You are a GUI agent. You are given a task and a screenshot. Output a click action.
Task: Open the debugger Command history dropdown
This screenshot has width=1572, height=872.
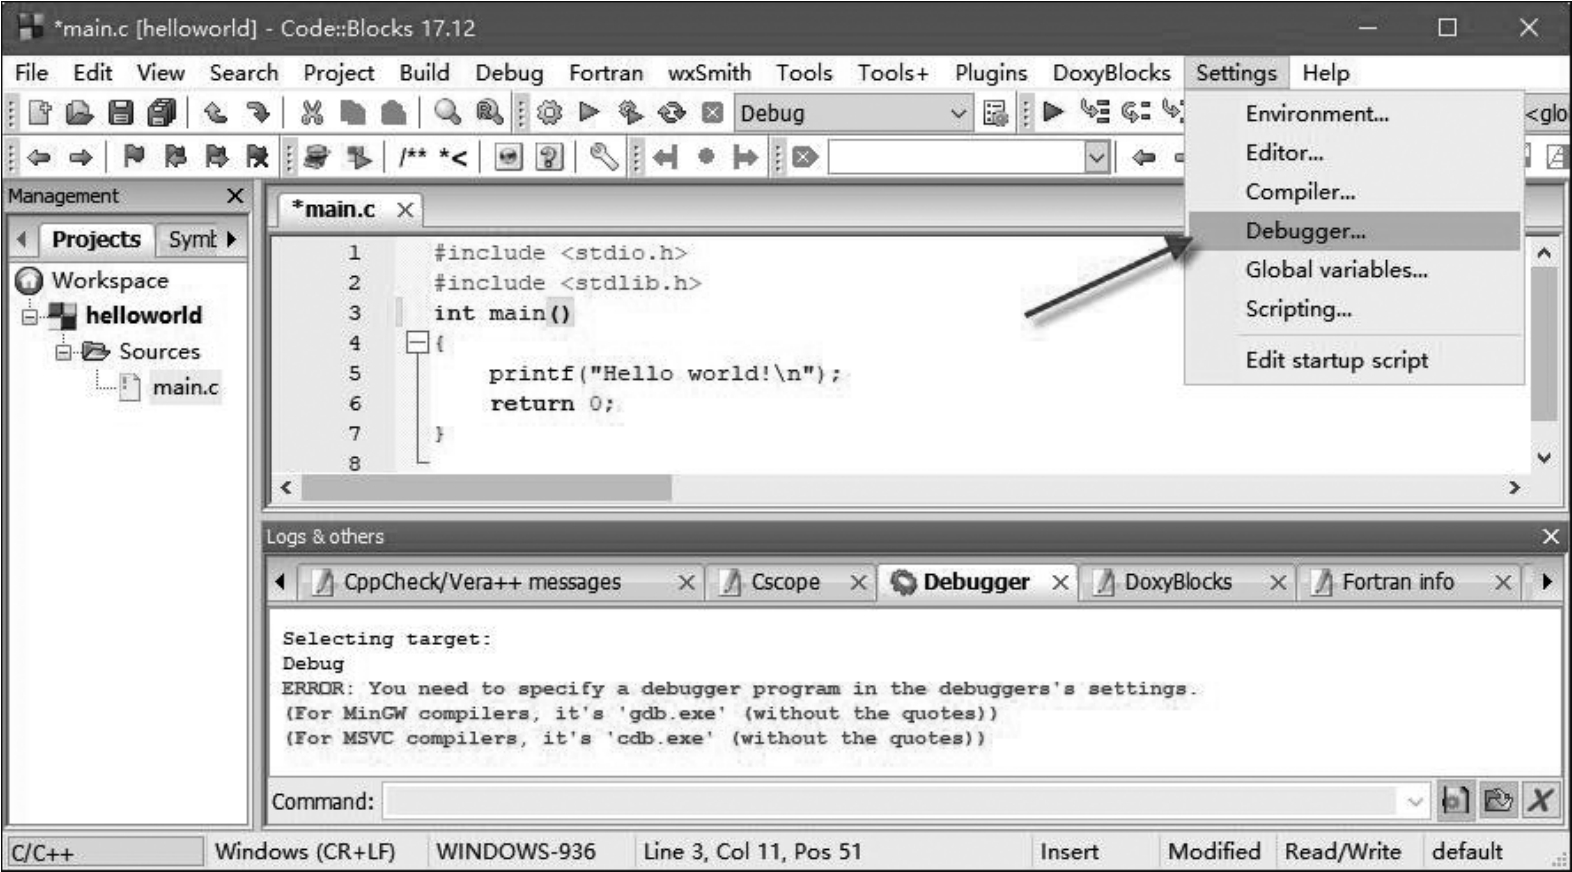coord(1415,801)
